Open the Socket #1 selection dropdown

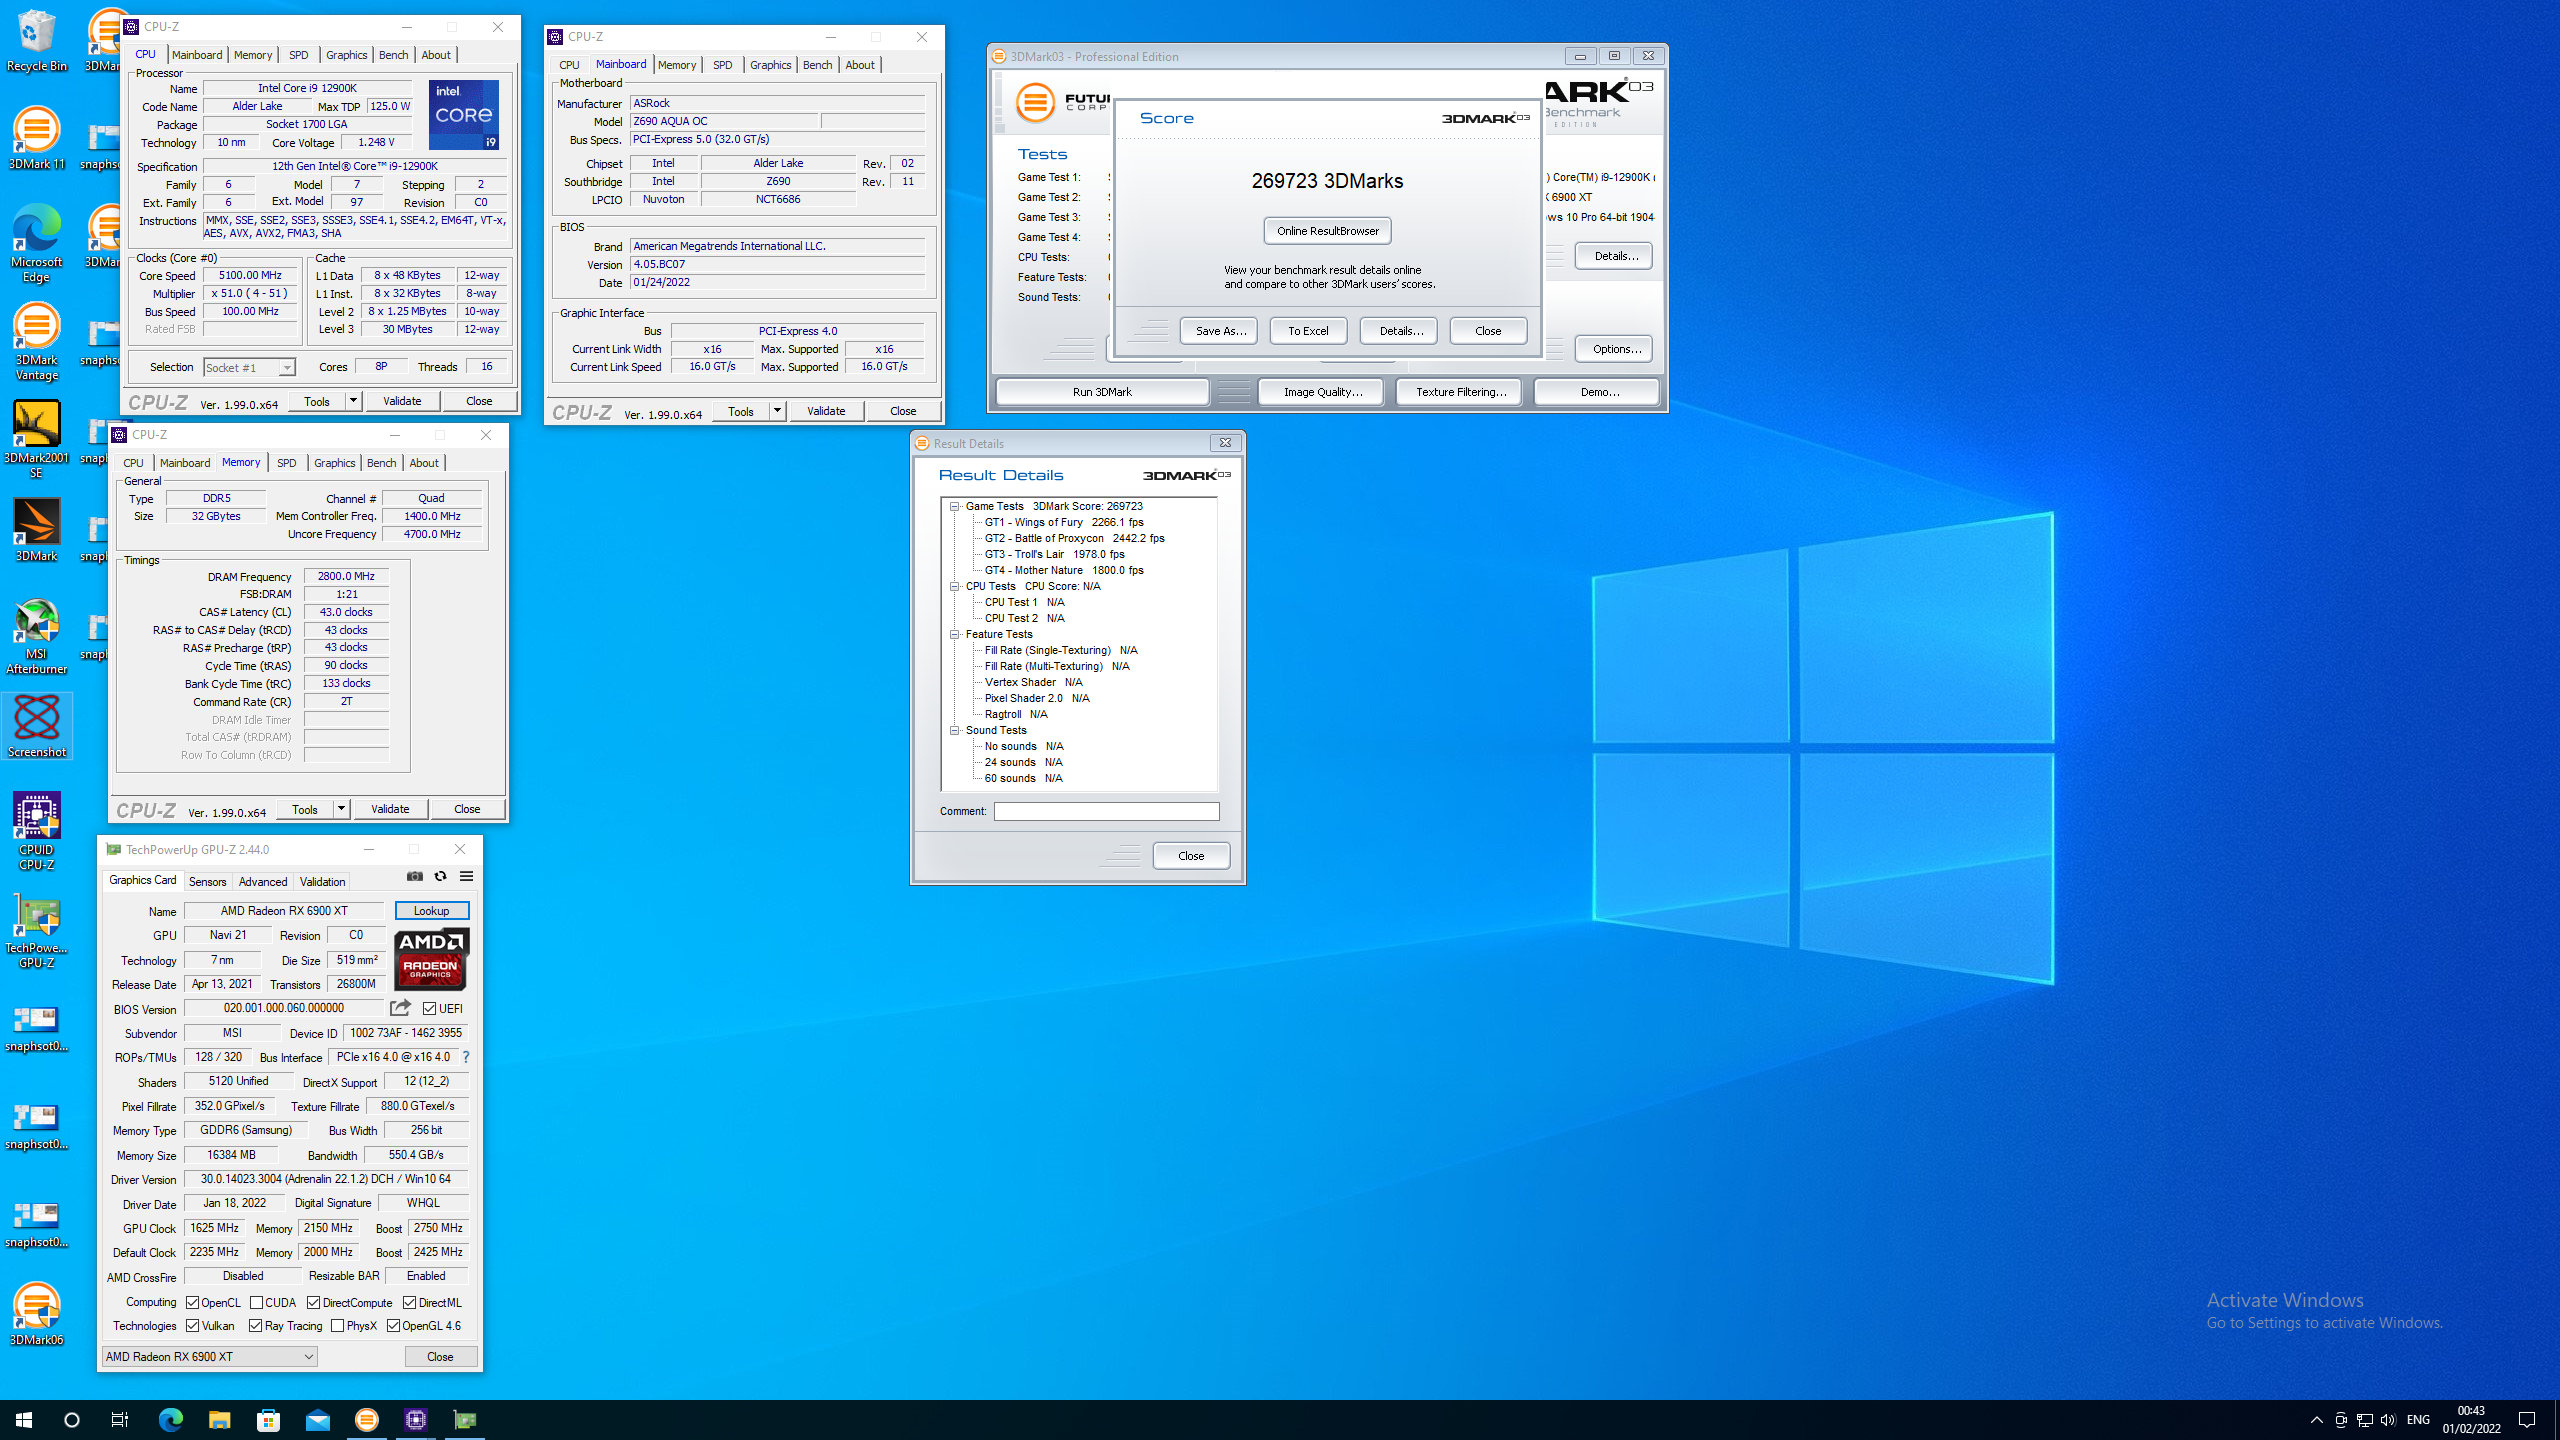coord(249,368)
